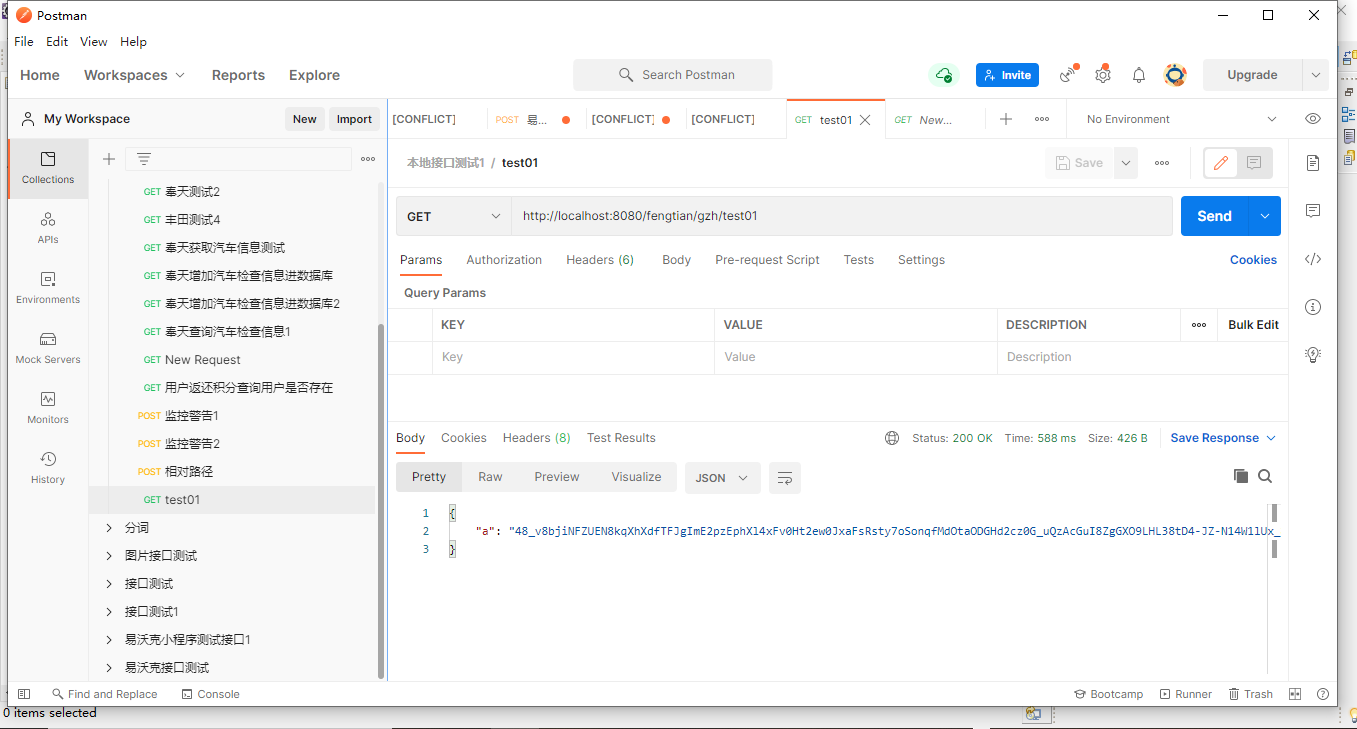Open the Environment quick look eye icon
The width and height of the screenshot is (1357, 729).
tap(1313, 119)
